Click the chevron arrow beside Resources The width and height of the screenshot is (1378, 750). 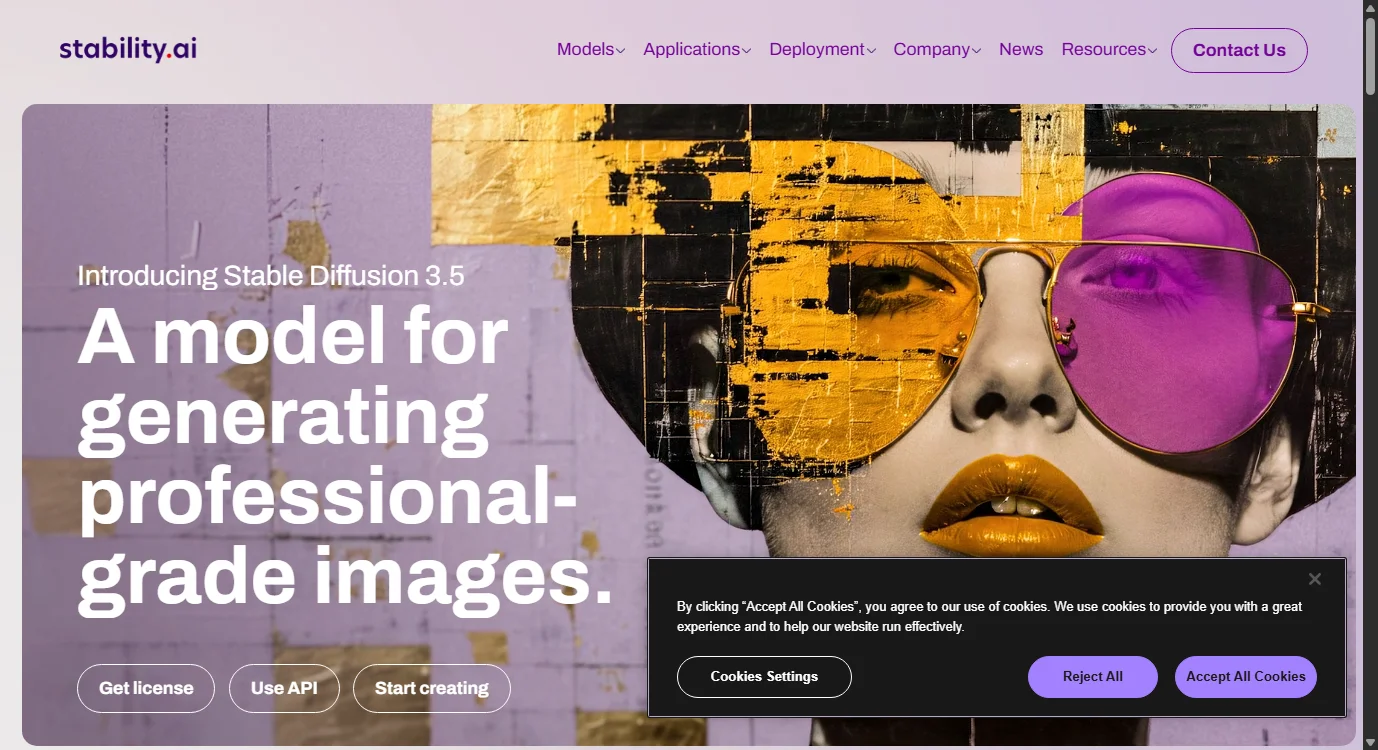point(1153,51)
